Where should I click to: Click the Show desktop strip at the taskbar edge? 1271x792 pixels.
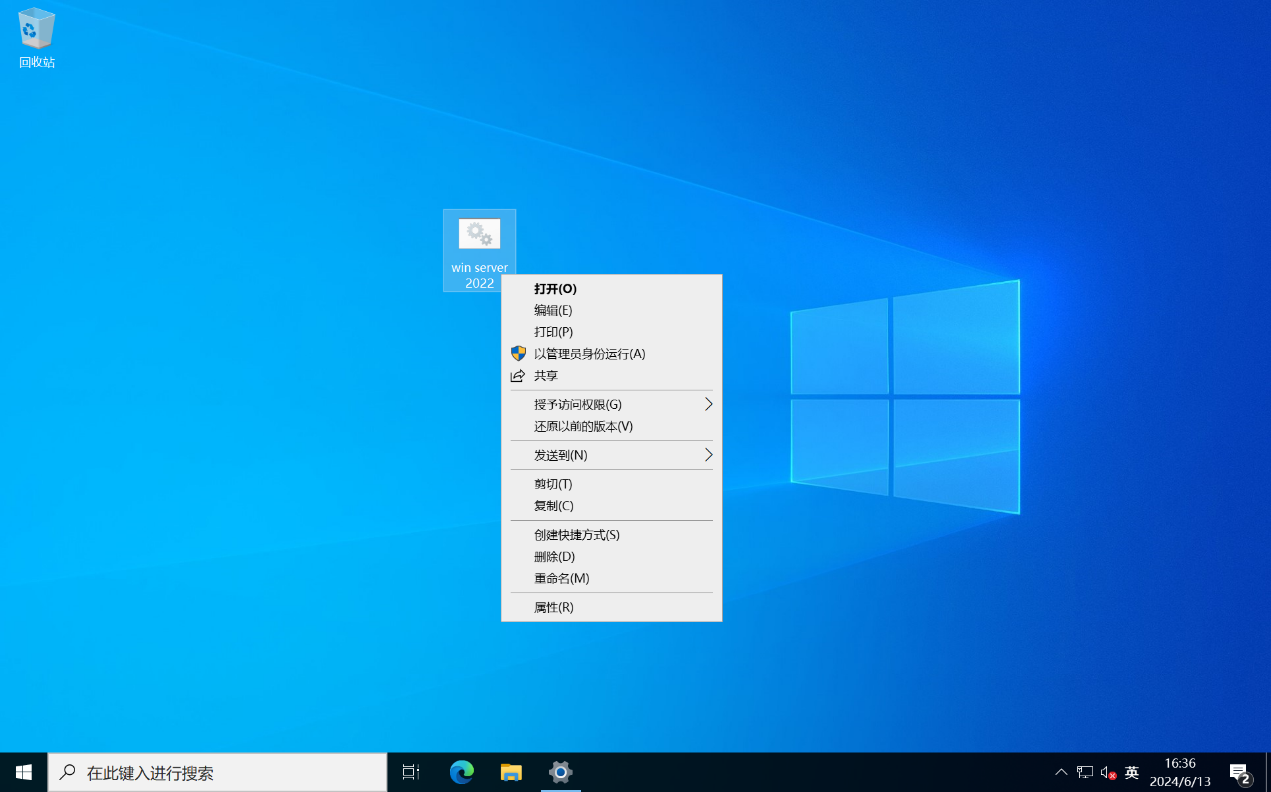click(1267, 772)
